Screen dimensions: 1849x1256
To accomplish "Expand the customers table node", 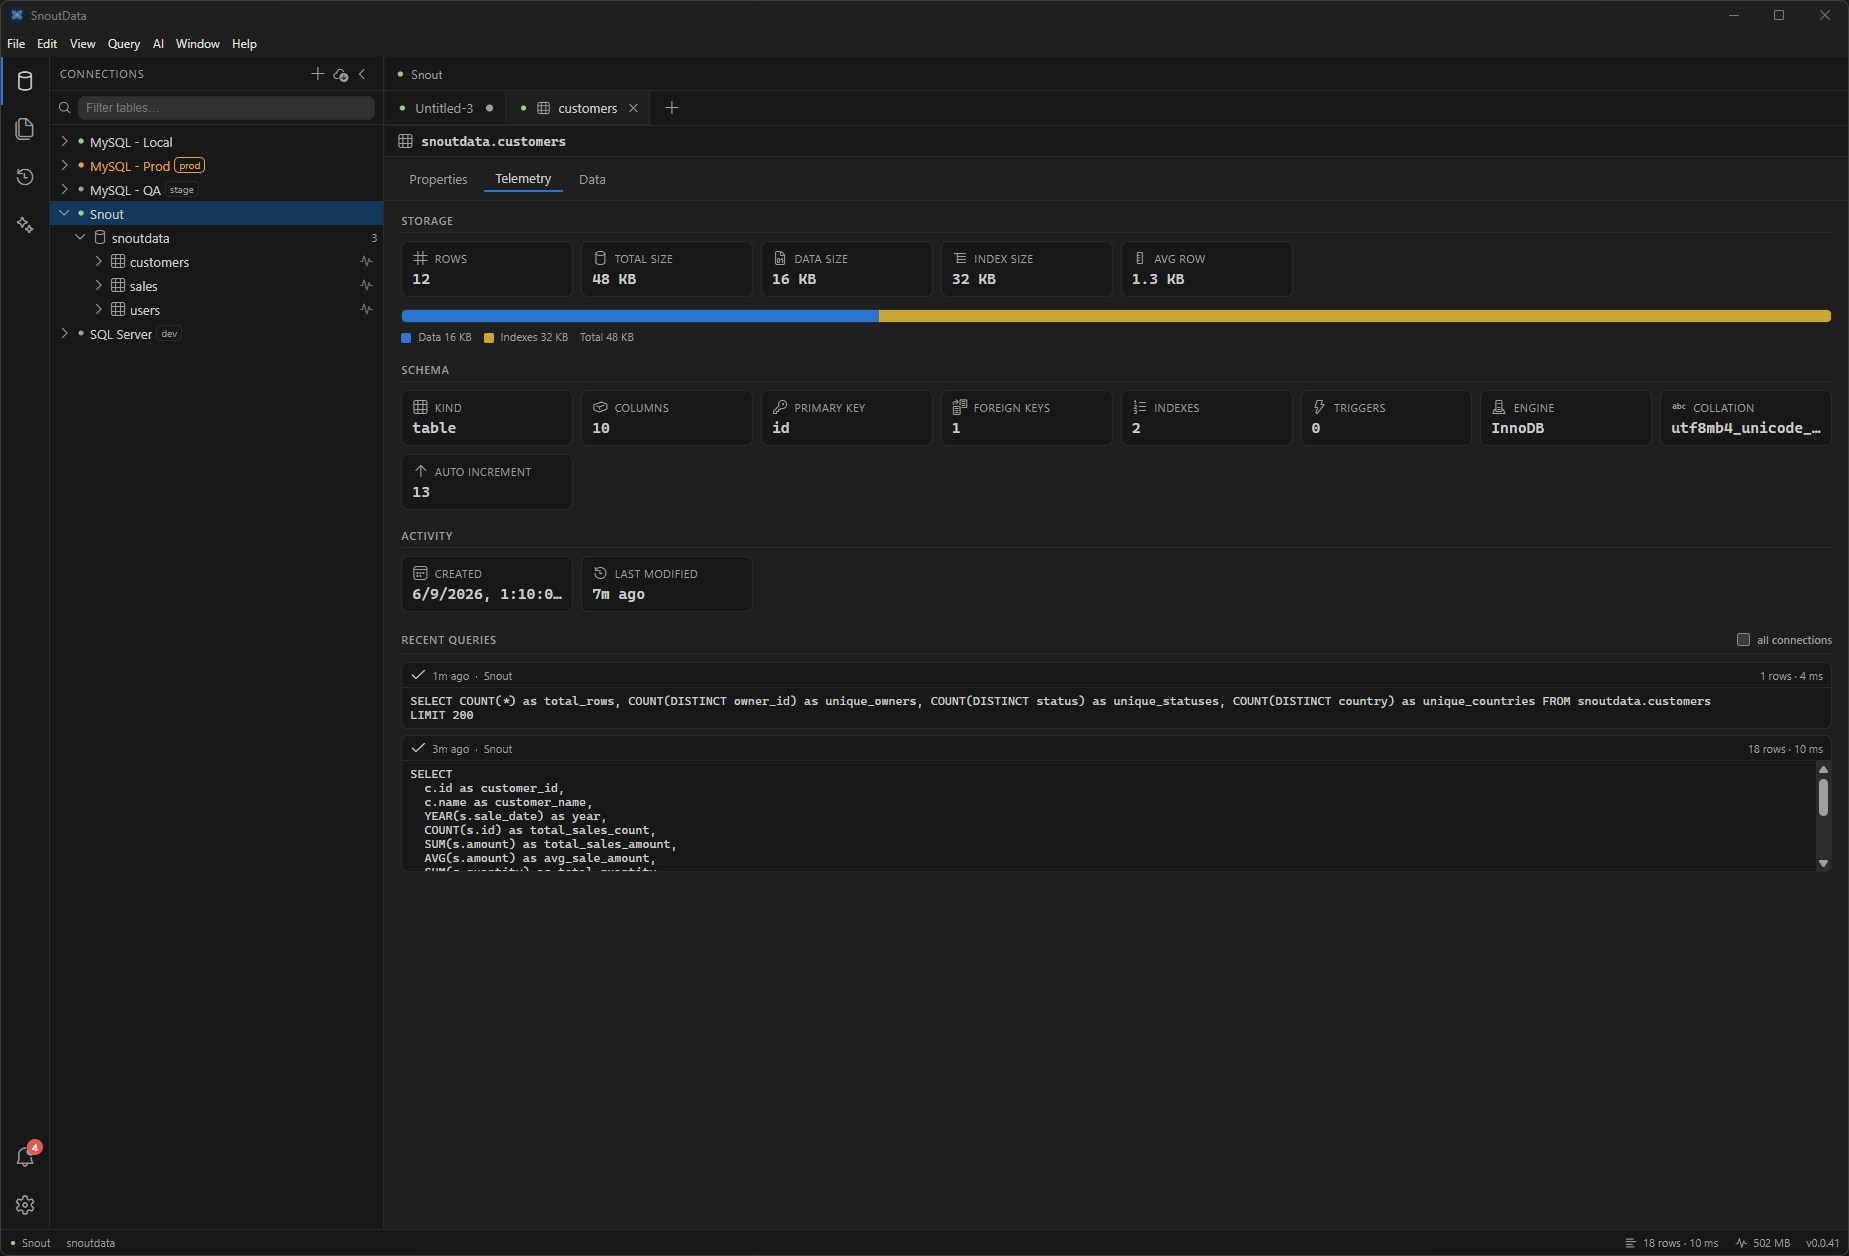I will pyautogui.click(x=99, y=262).
